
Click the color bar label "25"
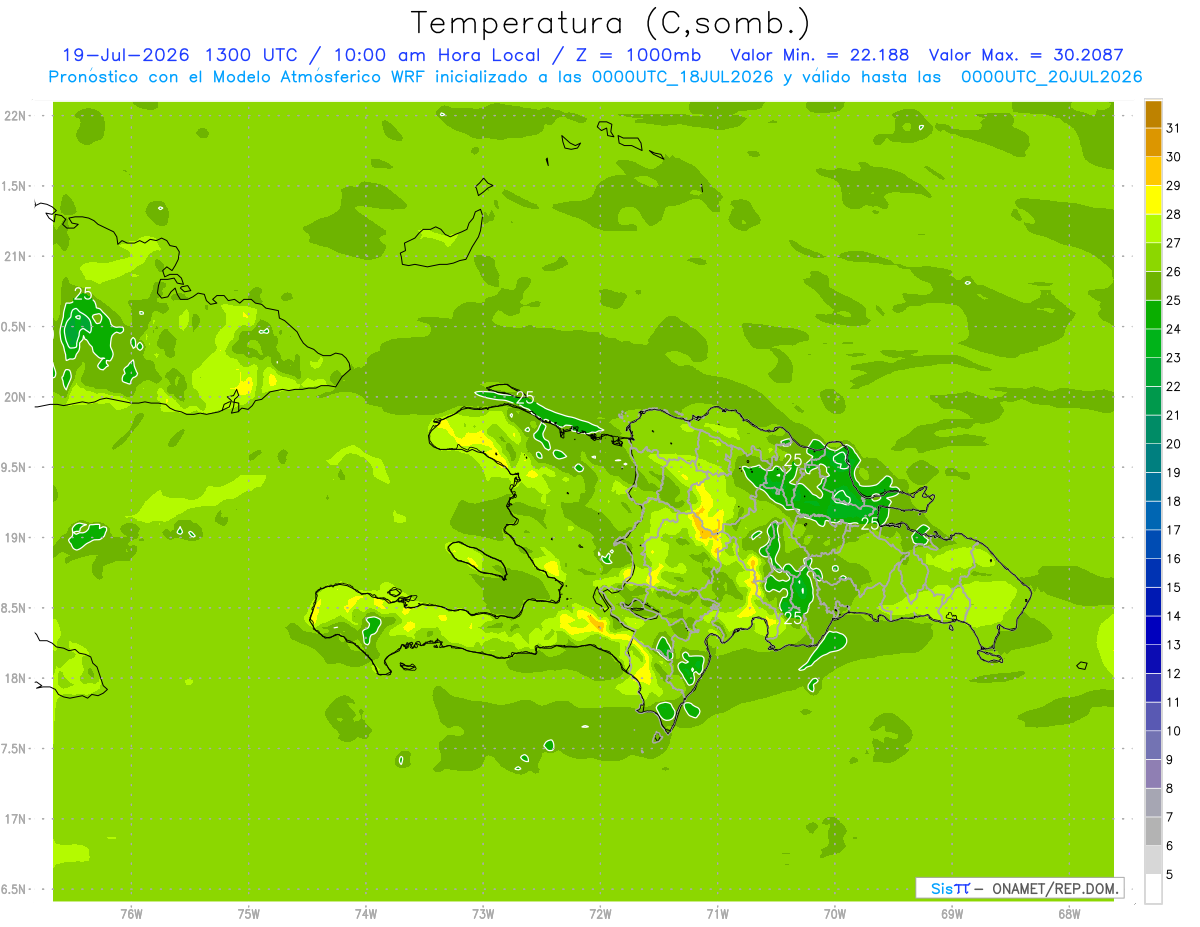click(x=1174, y=300)
